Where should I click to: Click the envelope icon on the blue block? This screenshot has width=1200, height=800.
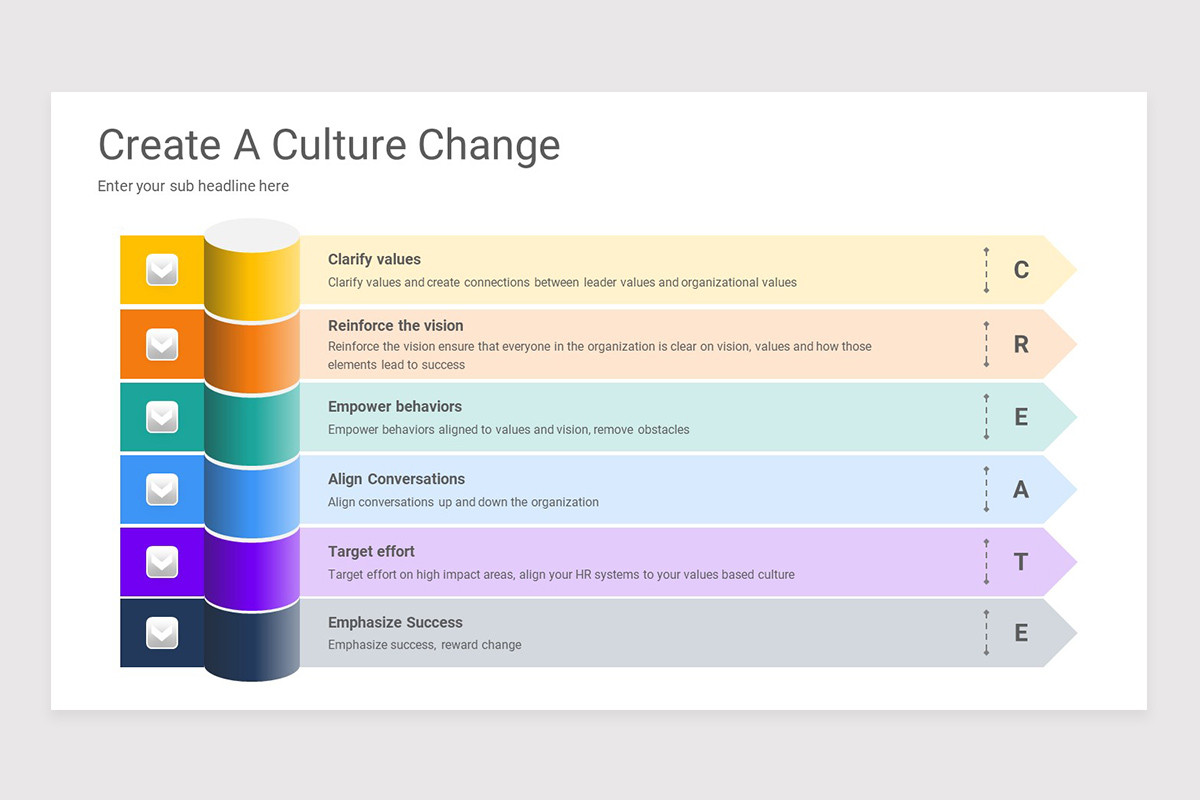(x=162, y=489)
